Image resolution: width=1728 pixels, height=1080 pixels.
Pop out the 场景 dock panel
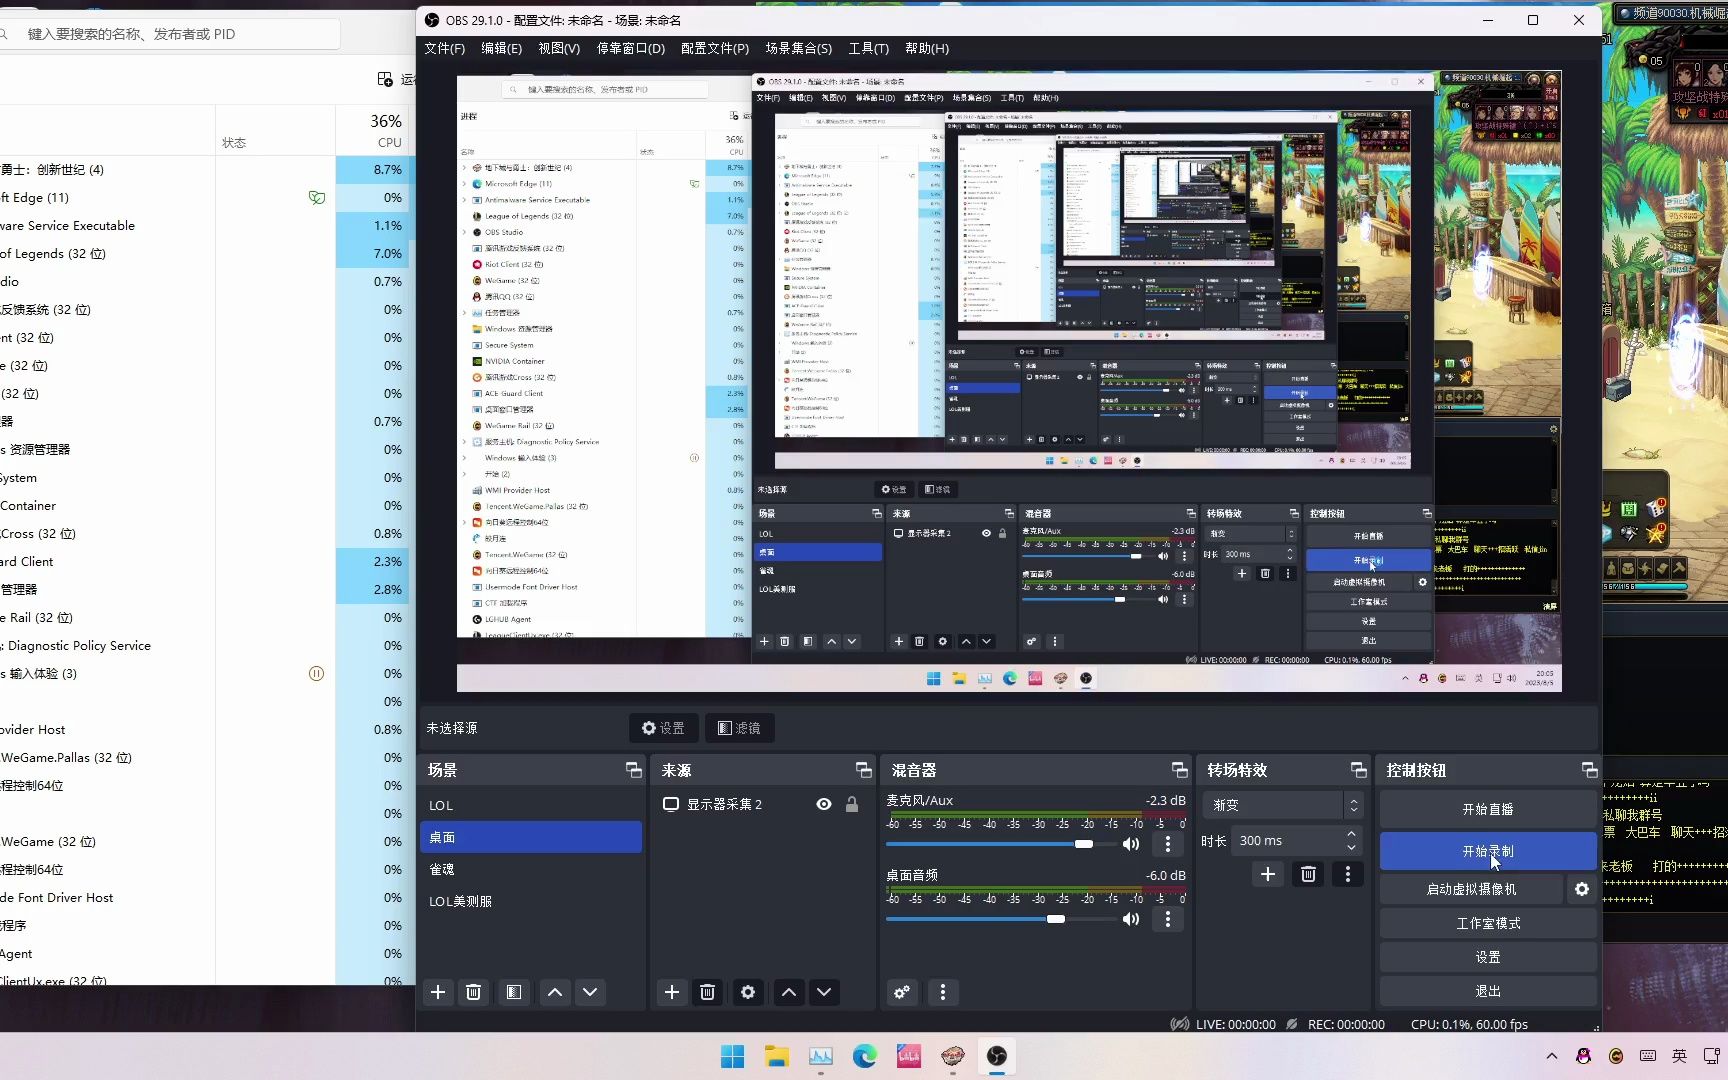click(634, 769)
